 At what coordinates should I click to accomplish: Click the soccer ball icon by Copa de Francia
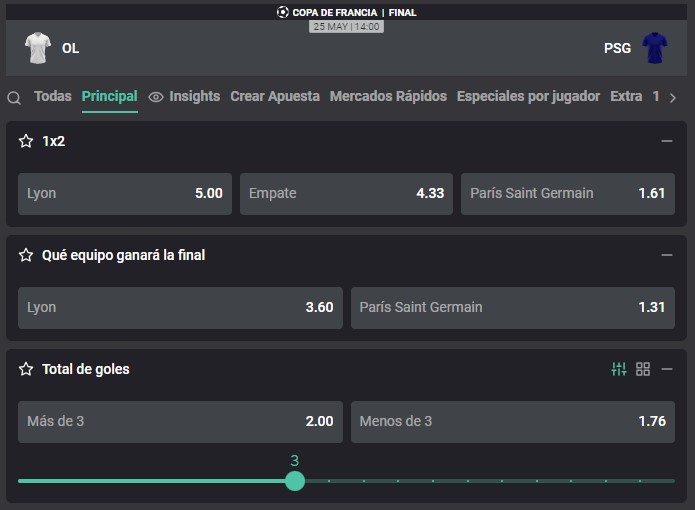tap(282, 12)
